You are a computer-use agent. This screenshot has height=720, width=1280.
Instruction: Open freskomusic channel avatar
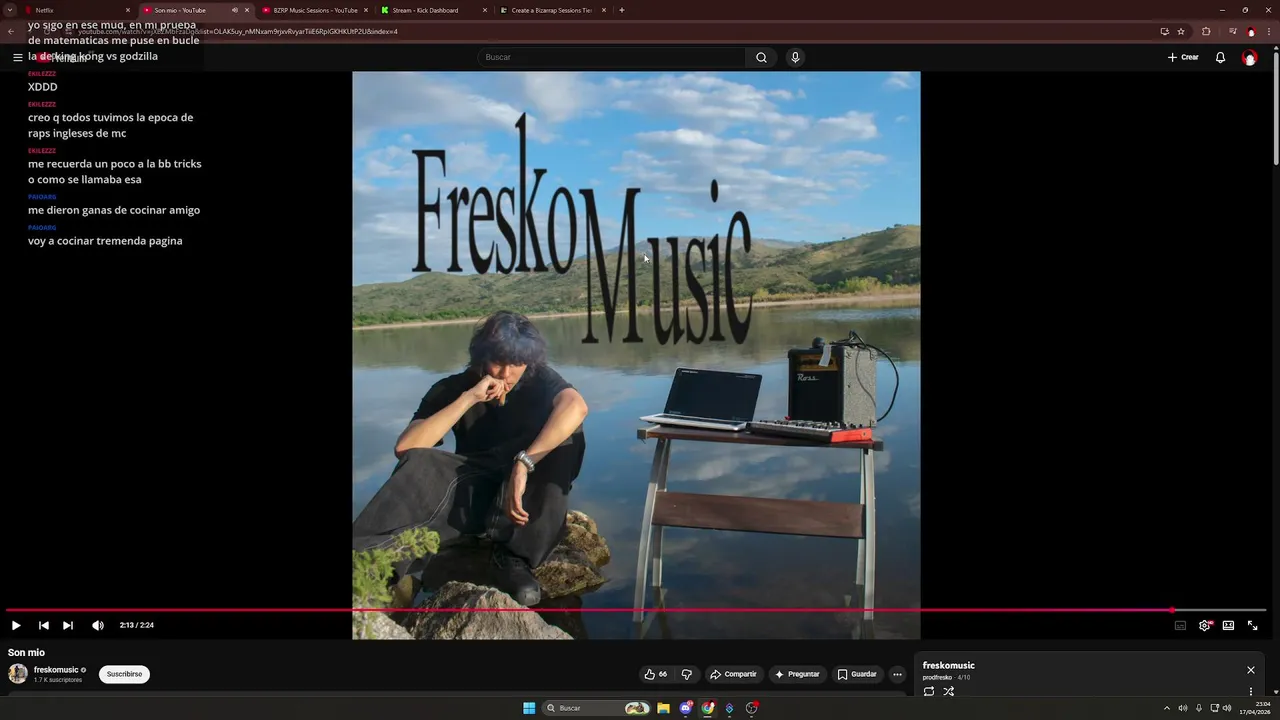click(18, 673)
